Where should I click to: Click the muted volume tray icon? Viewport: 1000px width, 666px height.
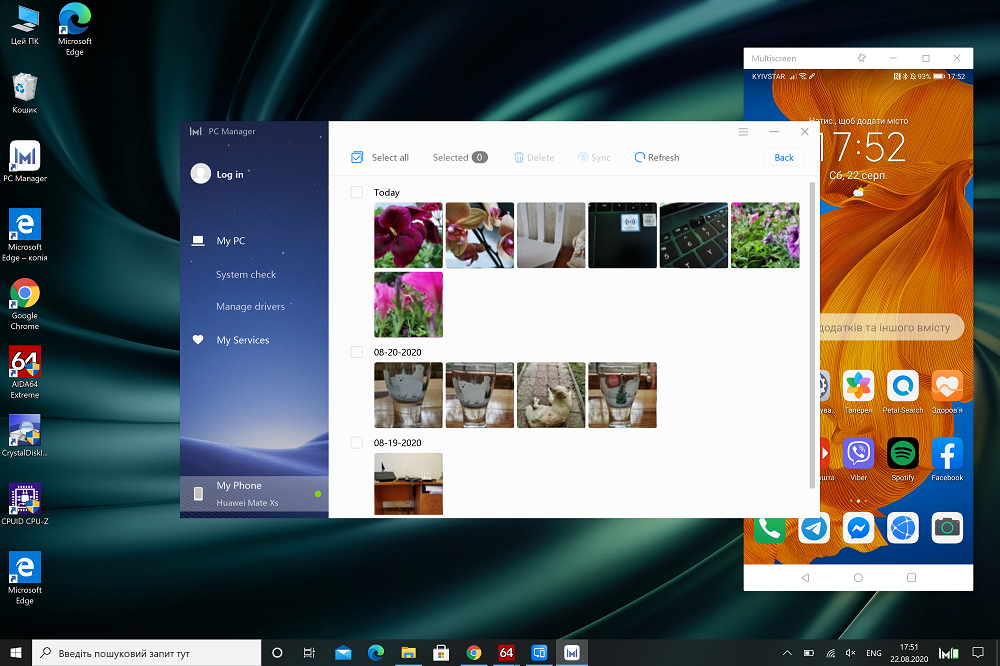[850, 653]
